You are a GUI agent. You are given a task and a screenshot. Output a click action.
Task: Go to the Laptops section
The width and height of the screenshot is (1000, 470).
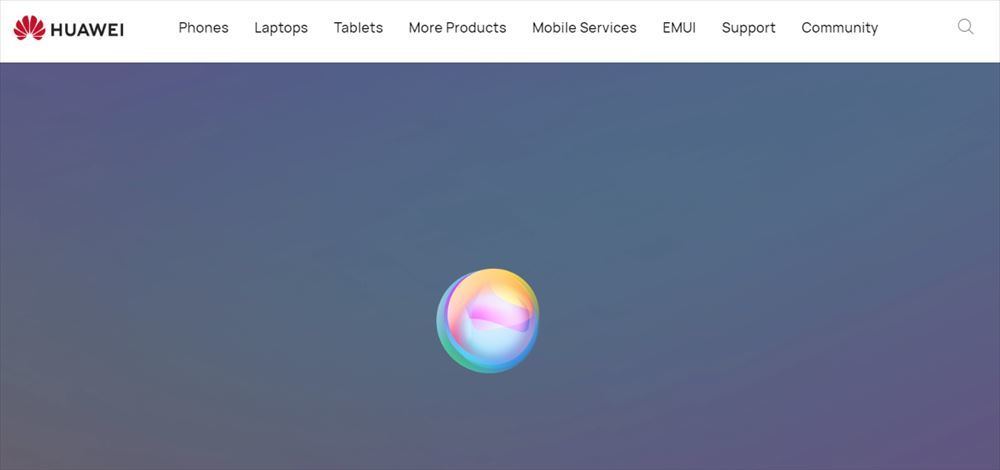[281, 27]
